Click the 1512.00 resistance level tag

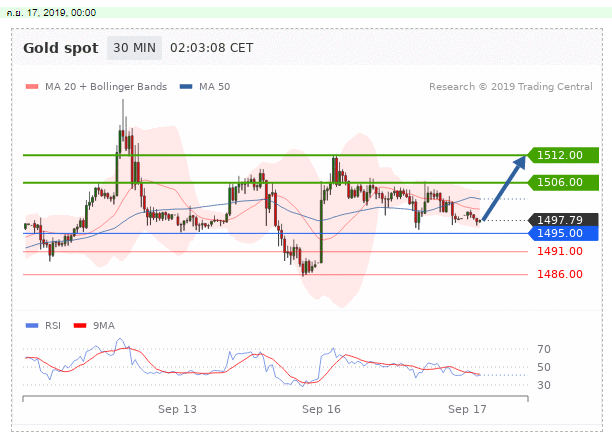pos(563,155)
